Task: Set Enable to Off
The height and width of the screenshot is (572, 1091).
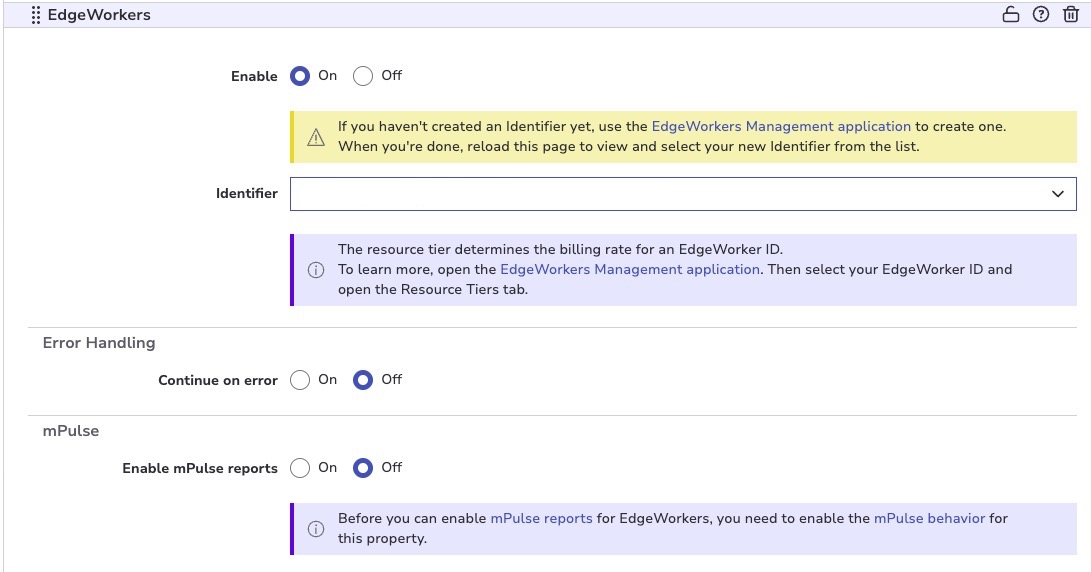Action: (363, 76)
